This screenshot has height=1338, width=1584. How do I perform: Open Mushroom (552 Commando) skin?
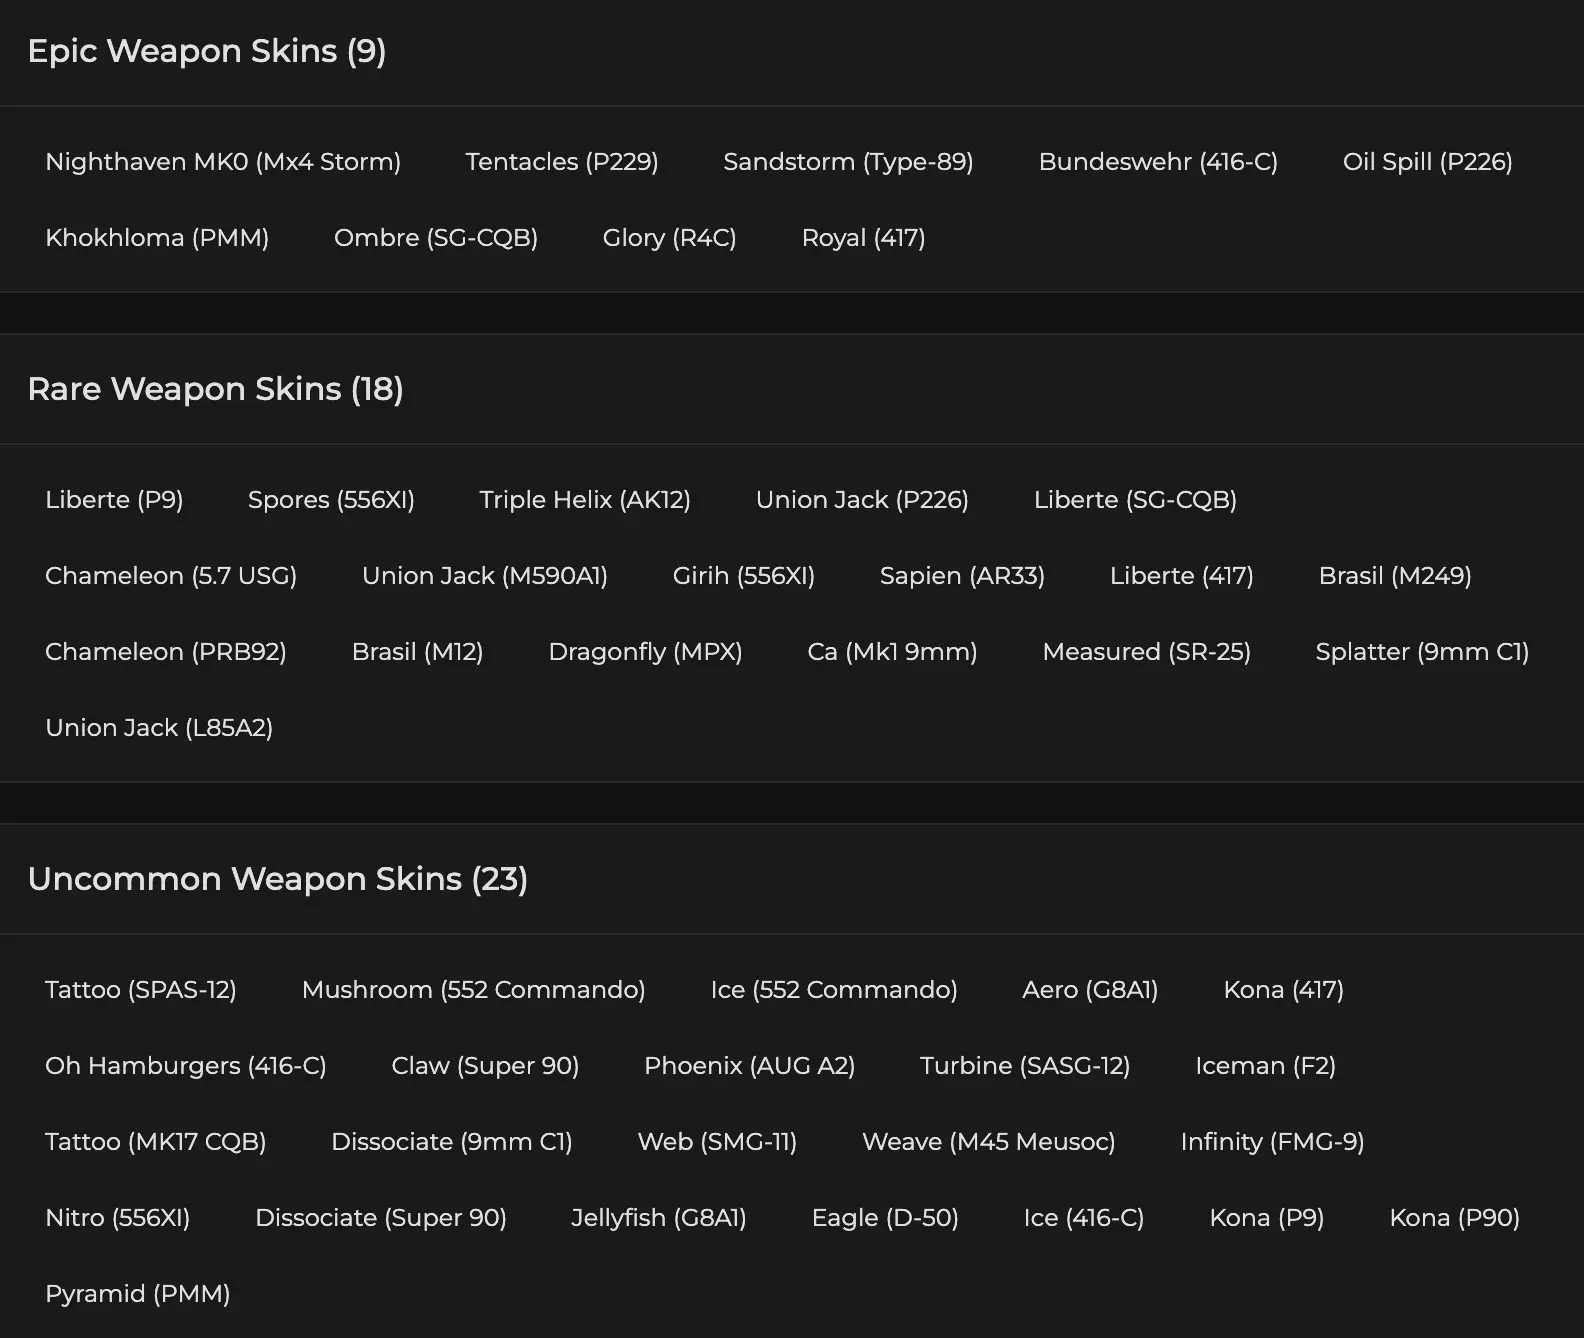(x=473, y=990)
